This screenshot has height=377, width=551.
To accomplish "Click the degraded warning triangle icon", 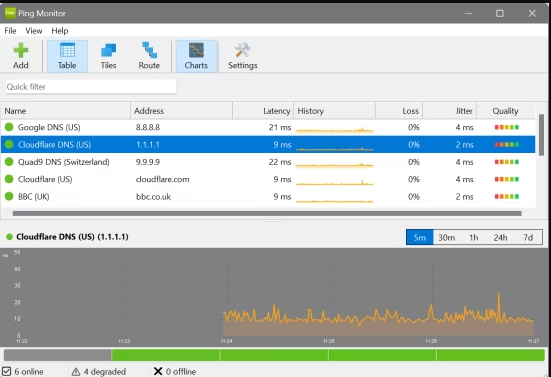I will [x=76, y=372].
